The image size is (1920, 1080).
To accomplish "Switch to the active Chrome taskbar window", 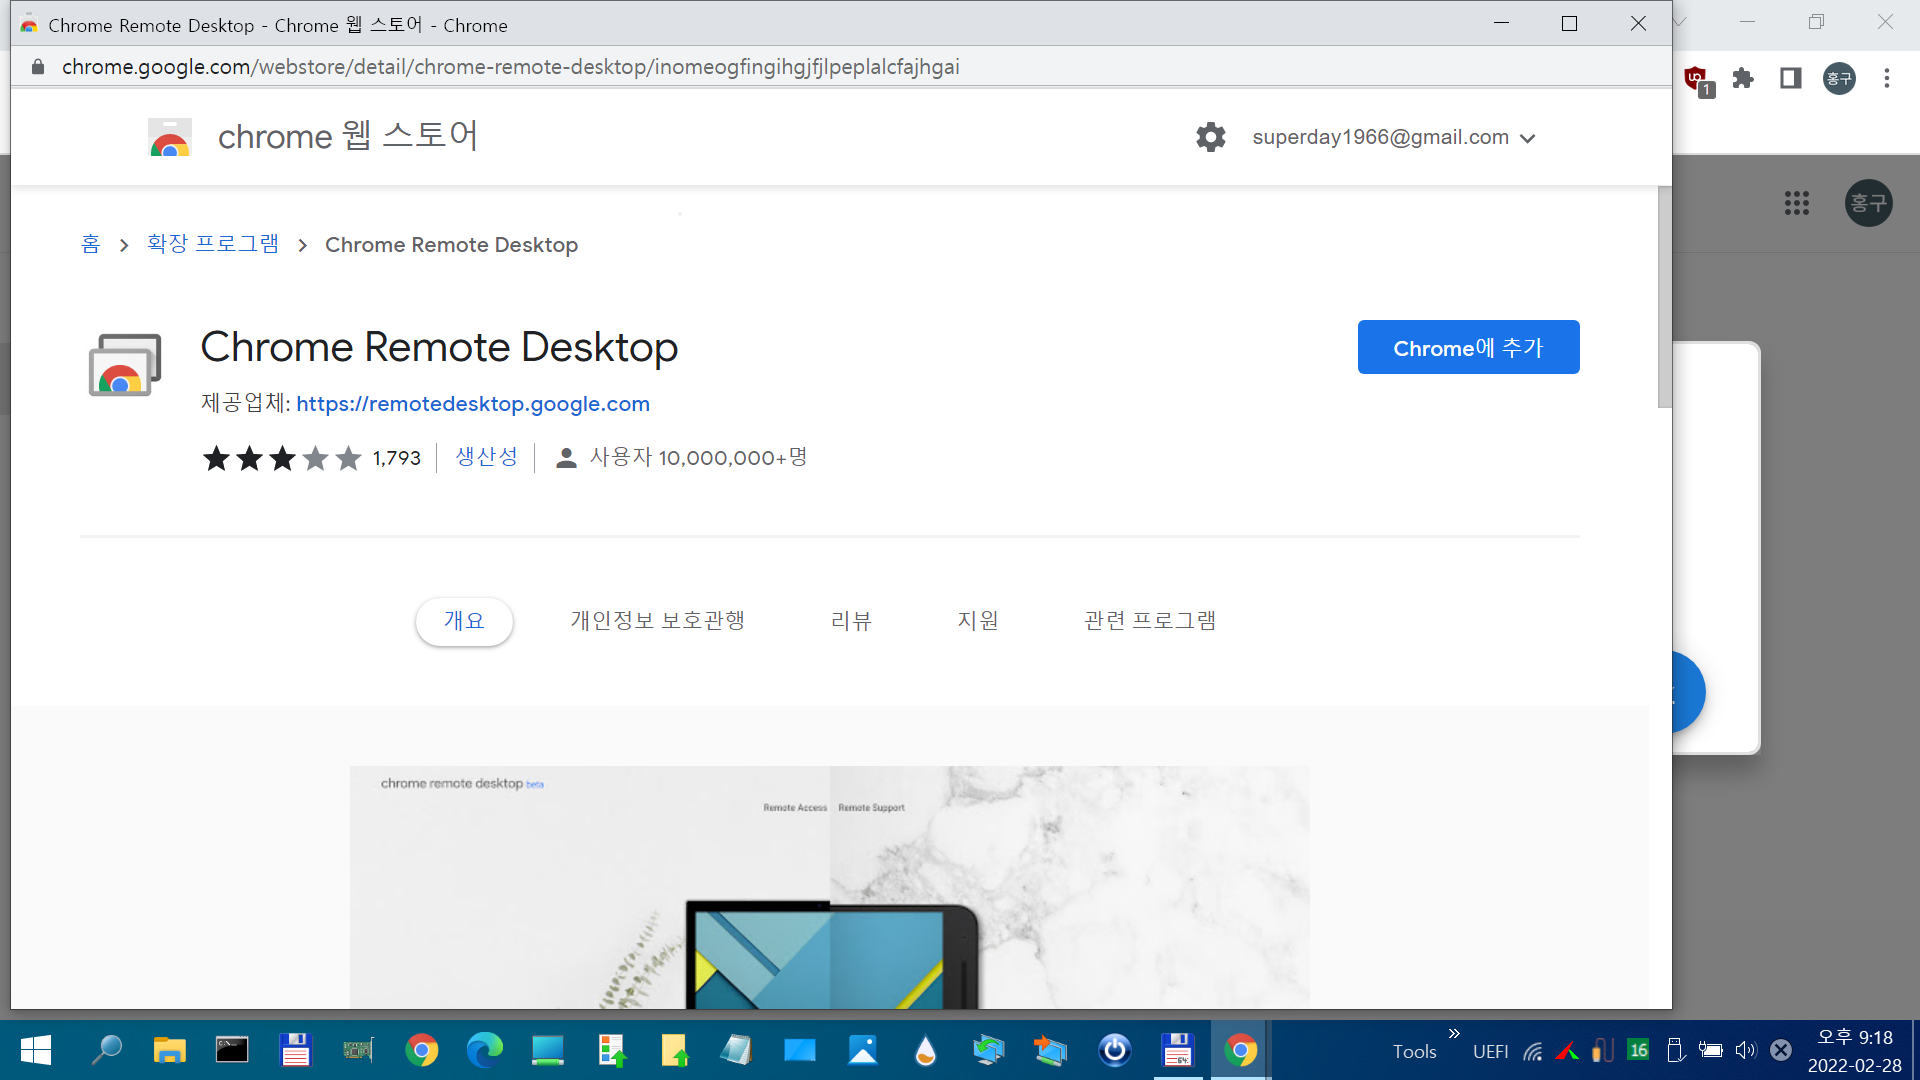I will point(1240,1050).
